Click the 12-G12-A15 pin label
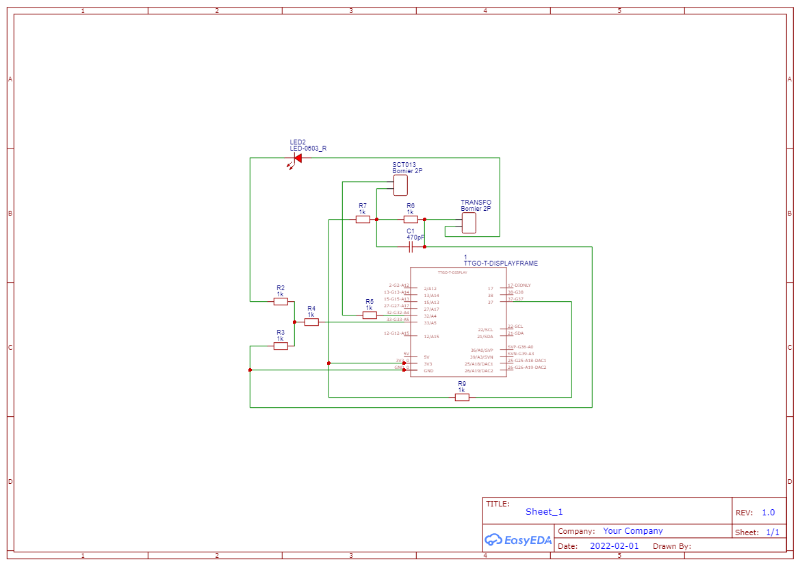The height and width of the screenshot is (566, 800). [396, 333]
